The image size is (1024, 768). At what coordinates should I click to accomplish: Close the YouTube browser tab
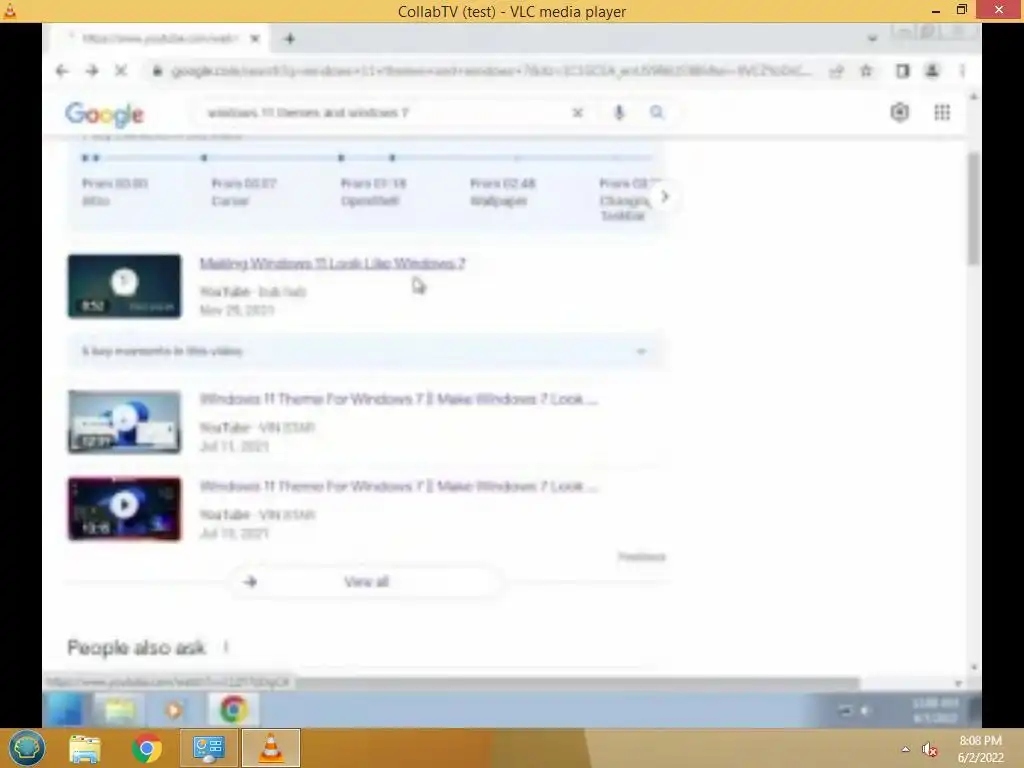click(x=255, y=39)
